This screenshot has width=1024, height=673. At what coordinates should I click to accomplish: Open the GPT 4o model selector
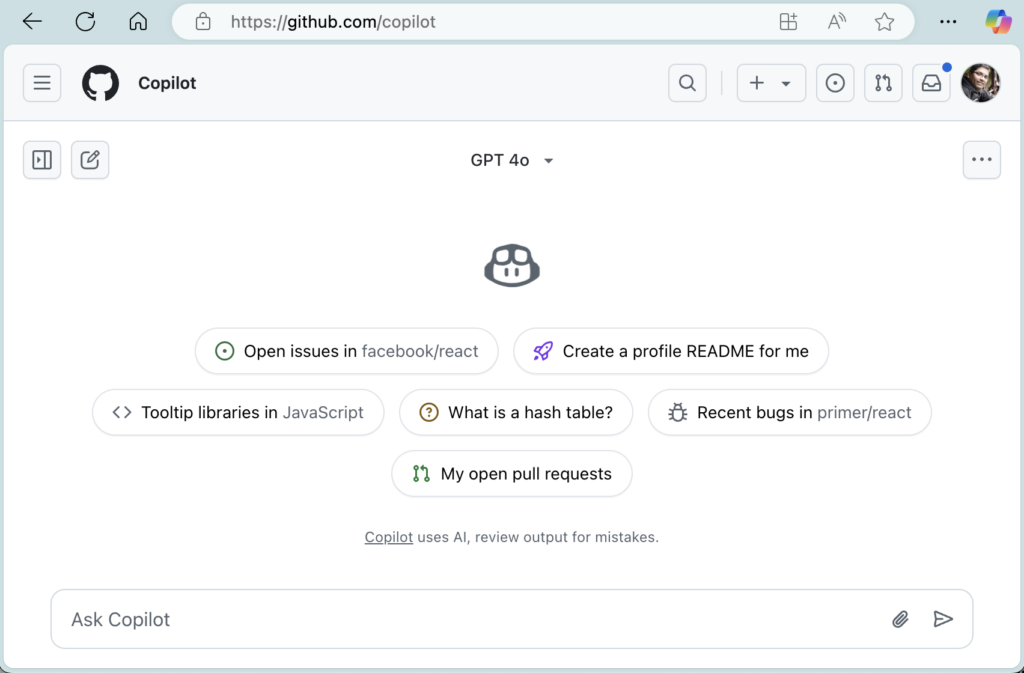511,160
